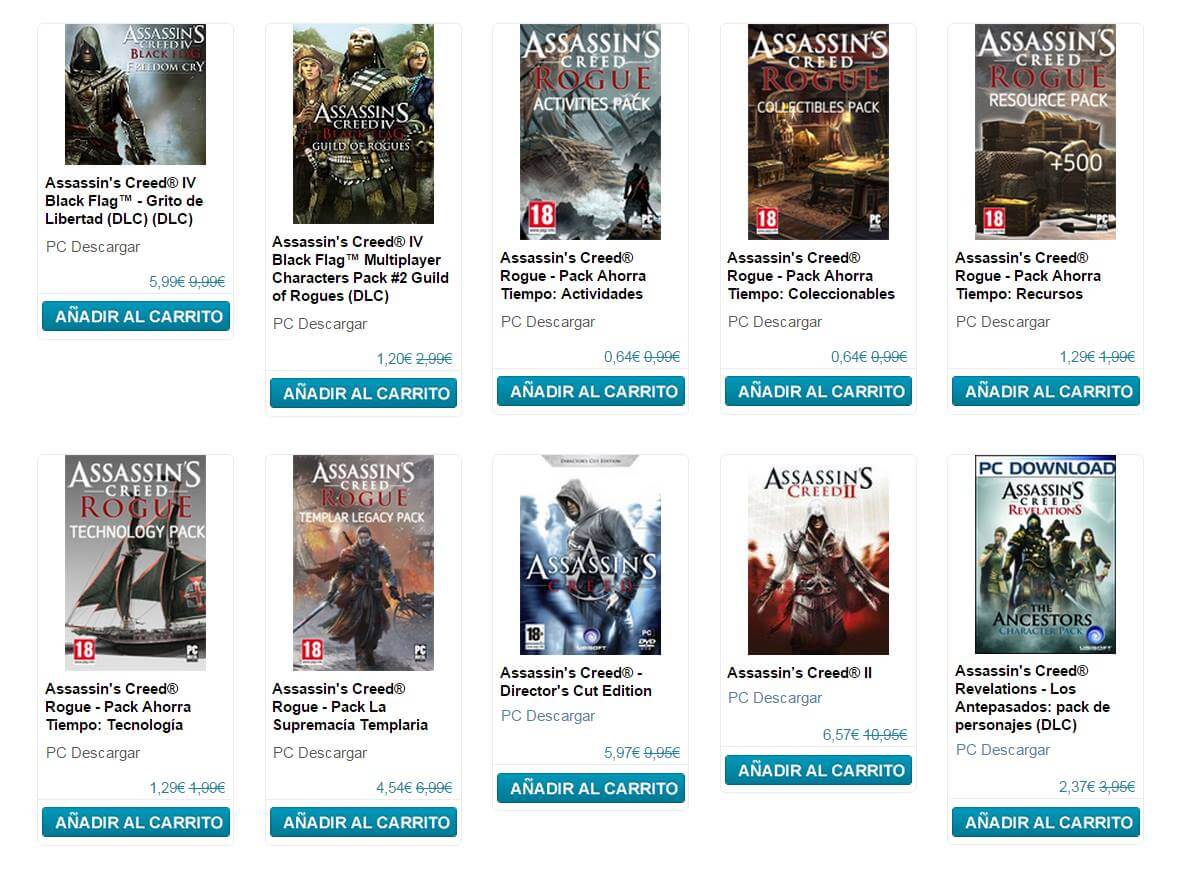Open the Freedom Cry cover image
The height and width of the screenshot is (878, 1192).
(135, 94)
